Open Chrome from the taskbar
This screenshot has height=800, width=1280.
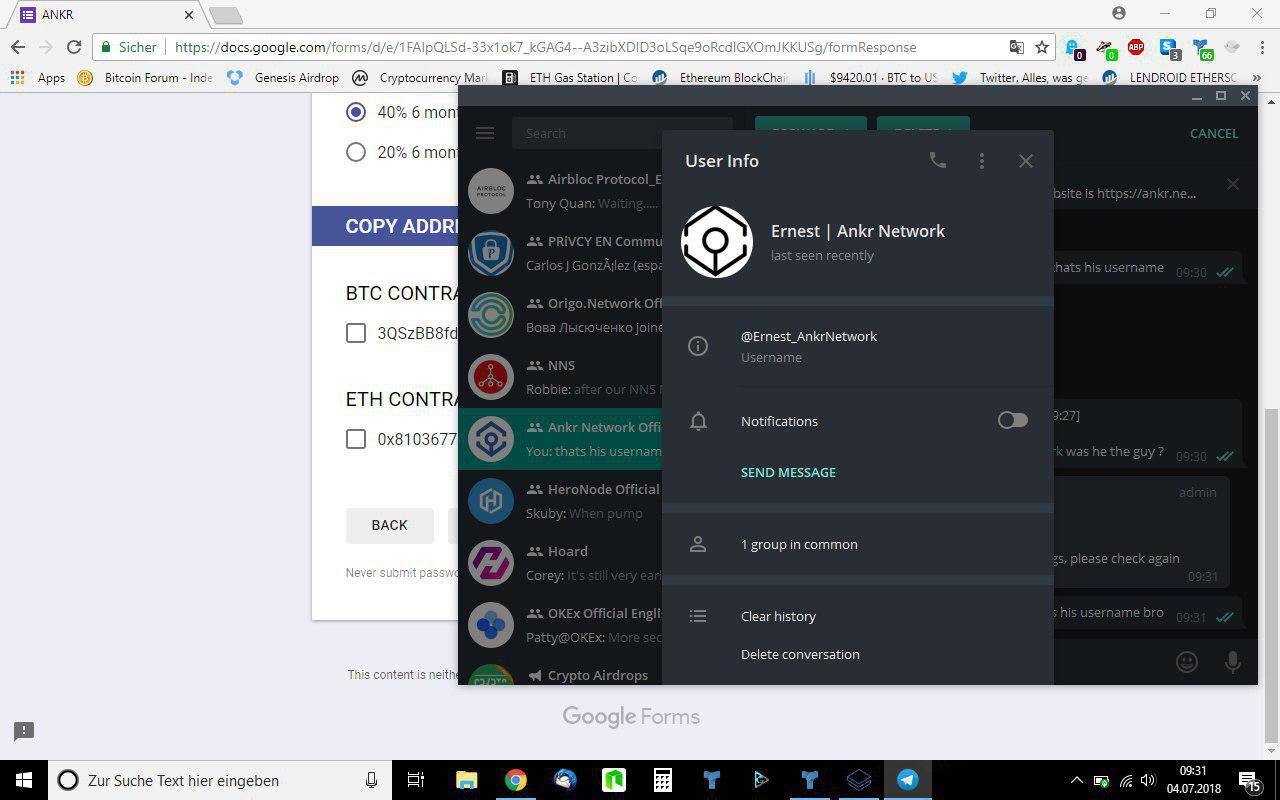tap(515, 780)
